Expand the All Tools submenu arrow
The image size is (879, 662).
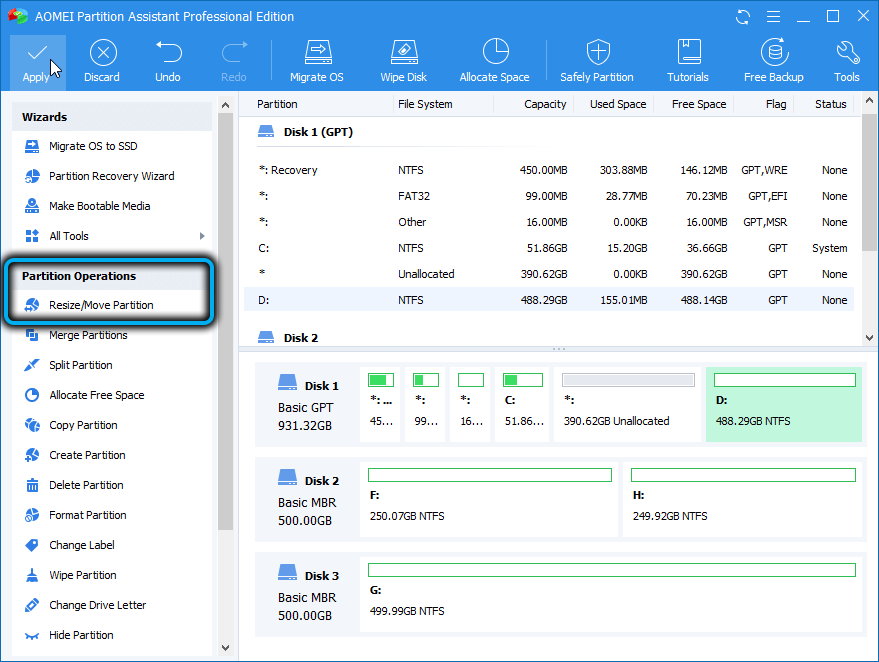(x=202, y=236)
